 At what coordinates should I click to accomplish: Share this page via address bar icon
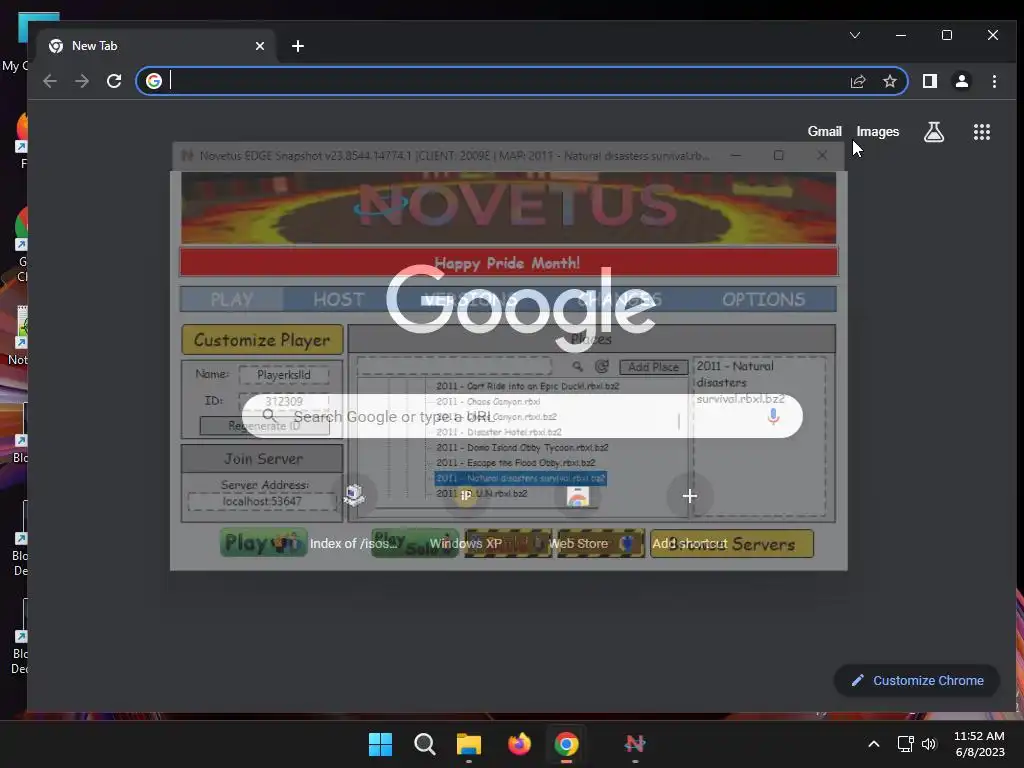pos(857,81)
